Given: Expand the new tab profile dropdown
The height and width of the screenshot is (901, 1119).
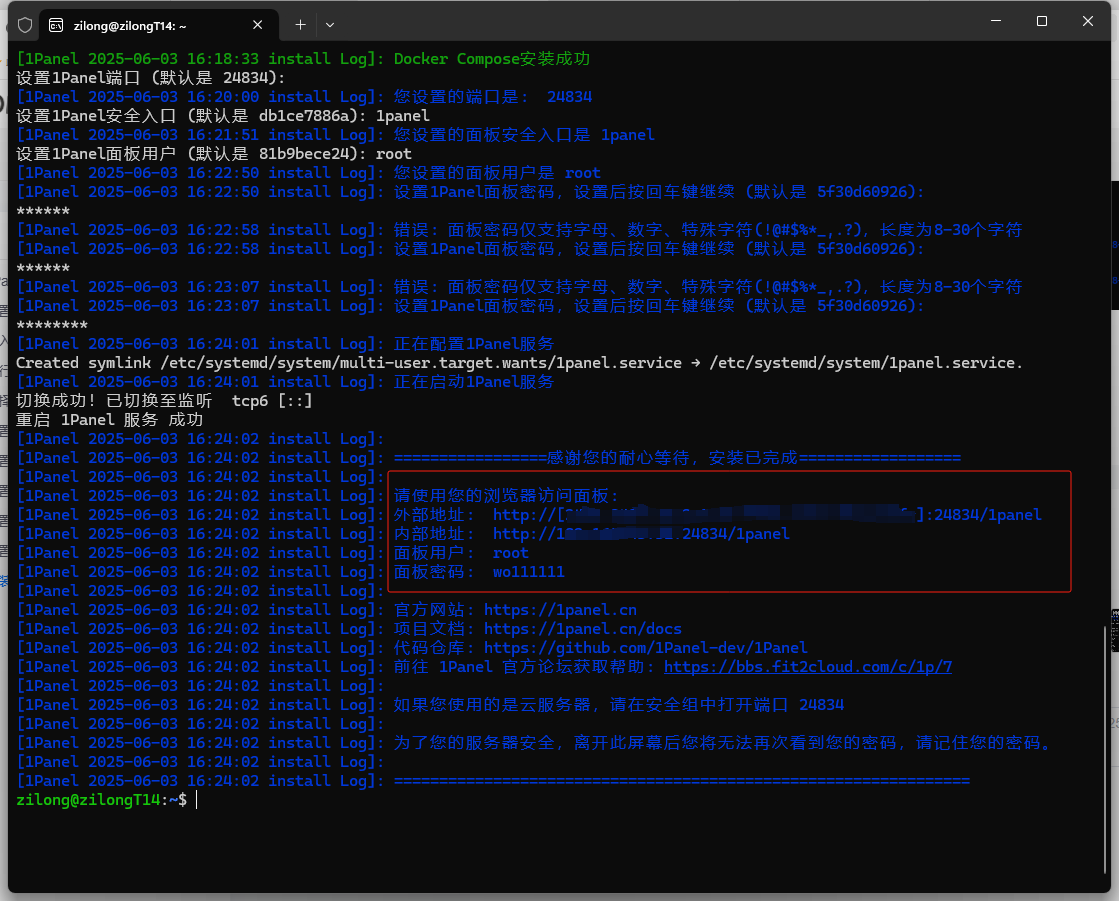Looking at the screenshot, I should pos(330,25).
